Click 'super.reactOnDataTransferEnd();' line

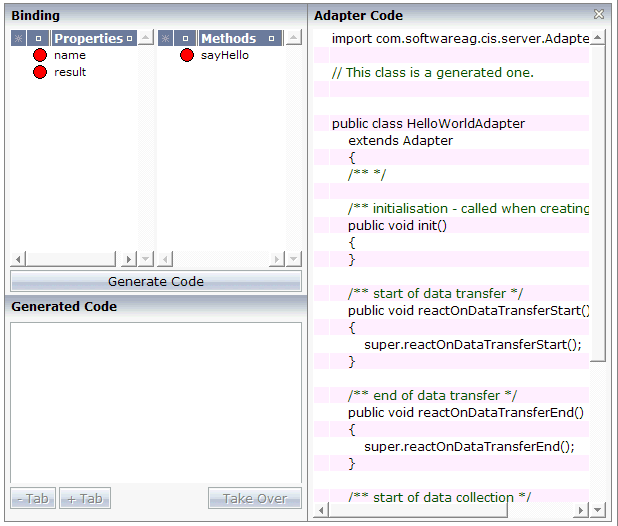pyautogui.click(x=469, y=447)
